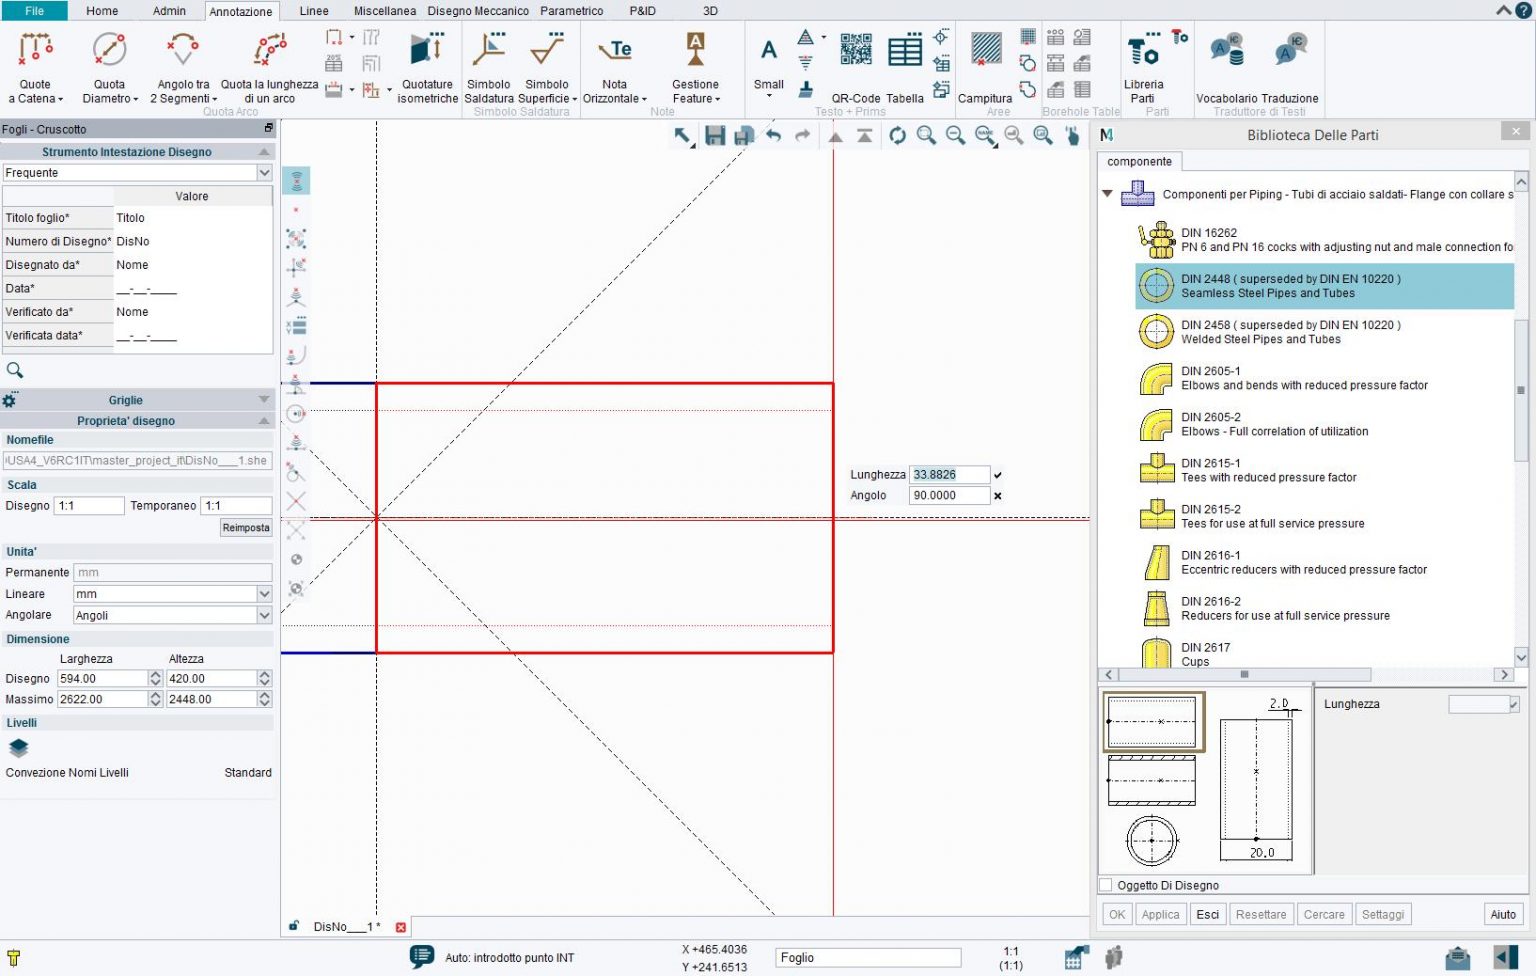Switch to the P&ID menu

coord(641,11)
